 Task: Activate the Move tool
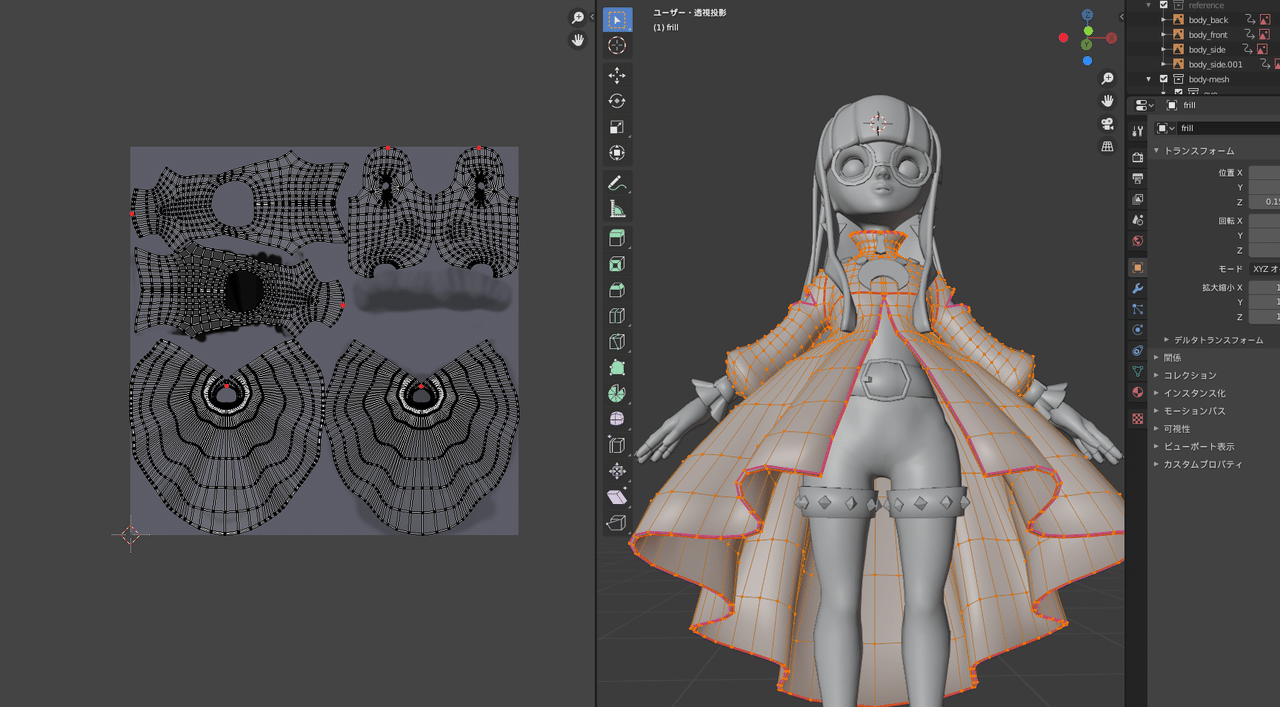617,75
